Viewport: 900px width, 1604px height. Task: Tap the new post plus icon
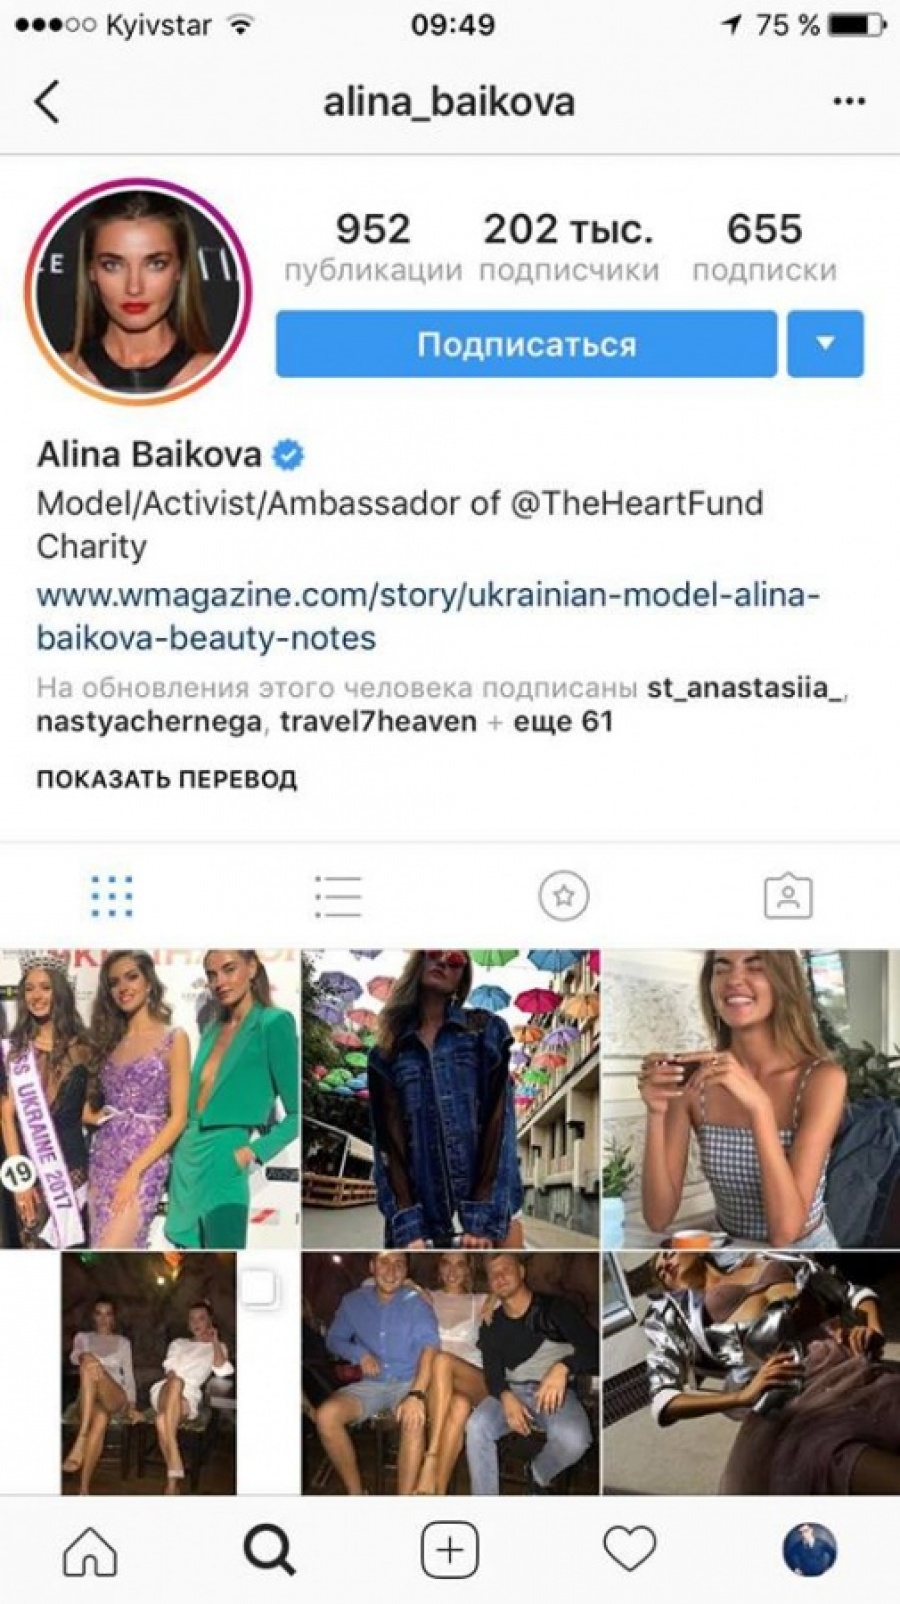pyautogui.click(x=450, y=1551)
